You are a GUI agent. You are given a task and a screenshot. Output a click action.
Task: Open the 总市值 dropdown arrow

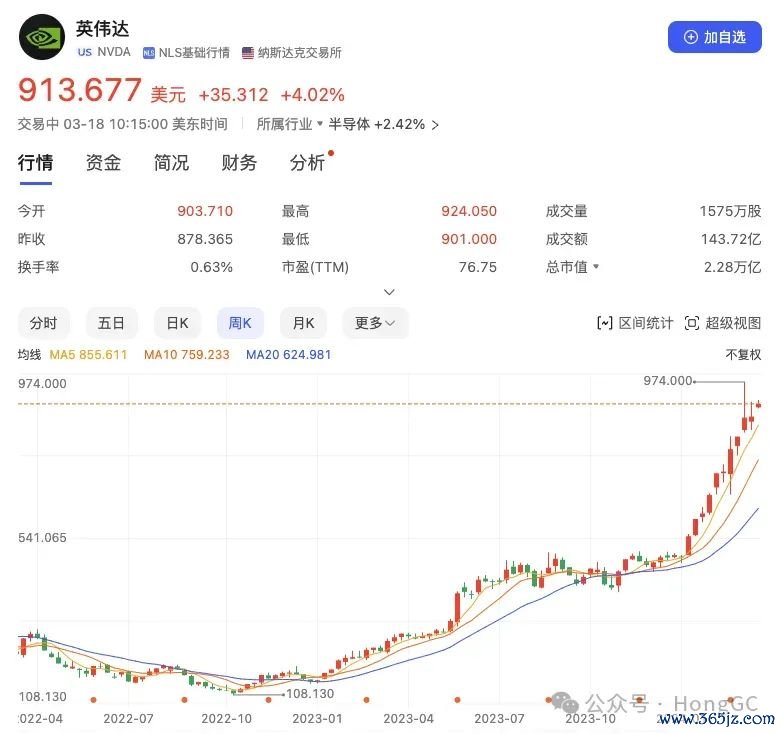tap(595, 267)
